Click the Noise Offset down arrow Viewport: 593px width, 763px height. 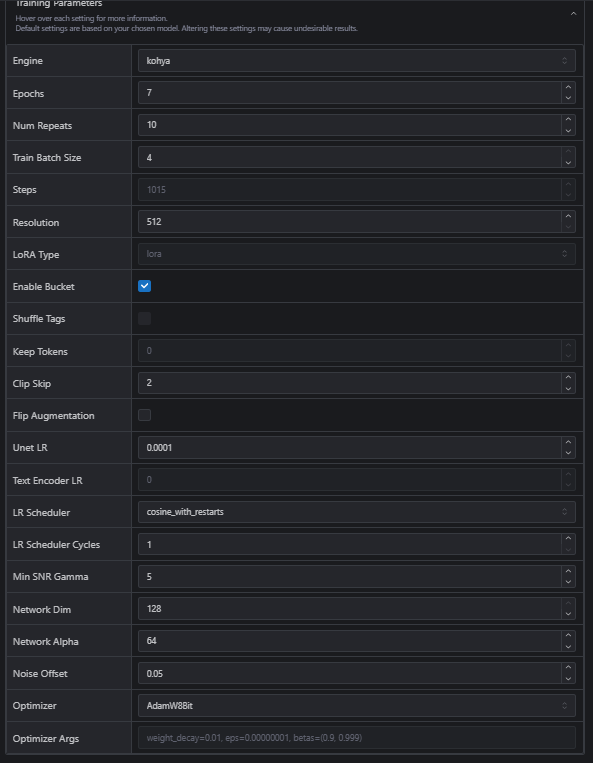click(568, 679)
